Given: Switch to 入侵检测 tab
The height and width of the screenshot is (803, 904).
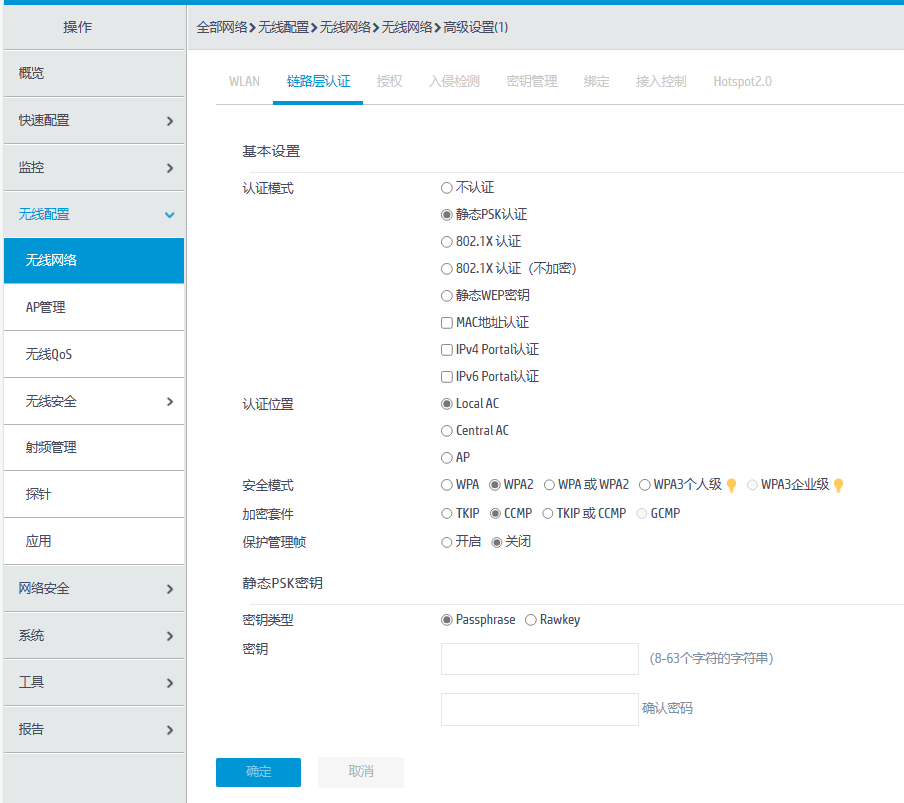Looking at the screenshot, I should 454,82.
